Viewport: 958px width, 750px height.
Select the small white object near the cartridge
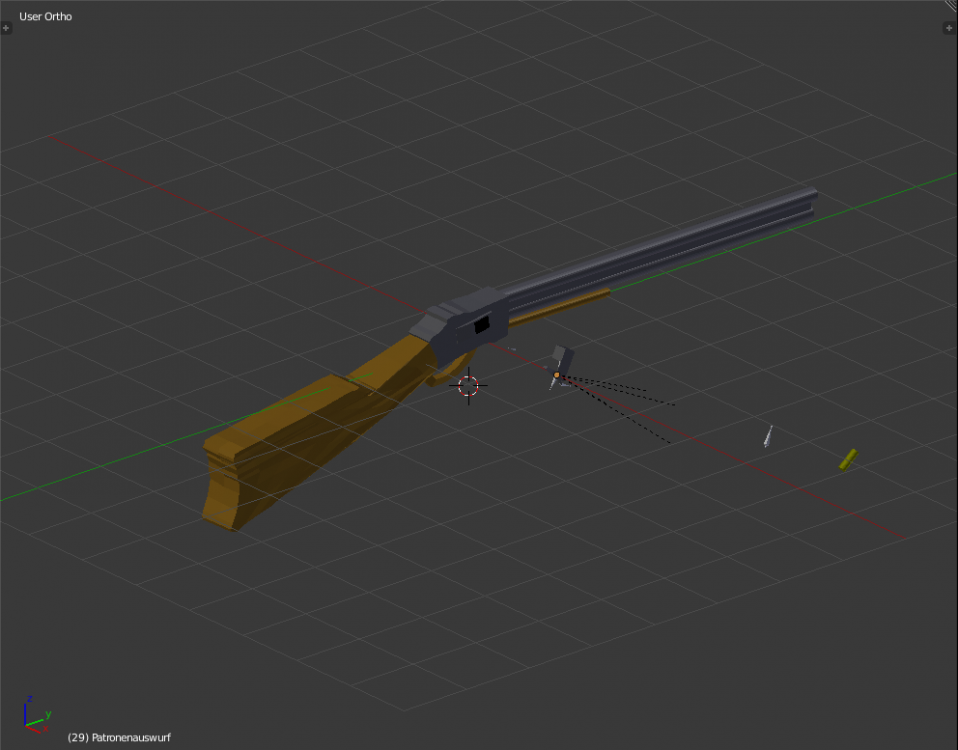point(769,436)
